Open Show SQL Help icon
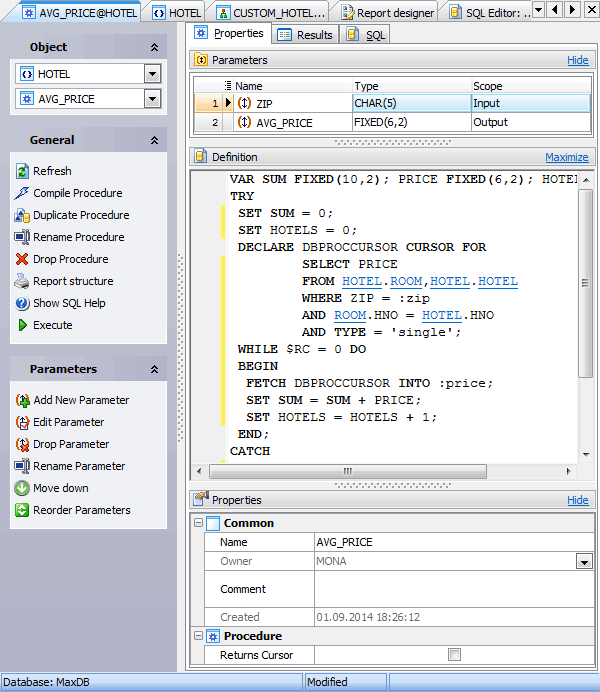 [x=23, y=303]
